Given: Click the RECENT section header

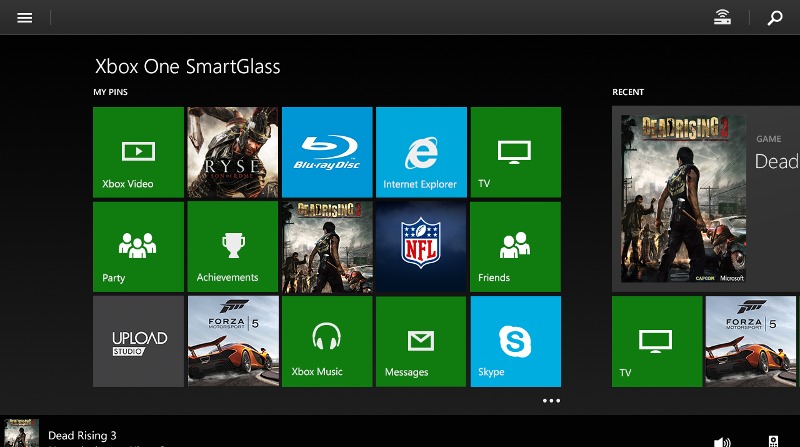Looking at the screenshot, I should (x=628, y=92).
